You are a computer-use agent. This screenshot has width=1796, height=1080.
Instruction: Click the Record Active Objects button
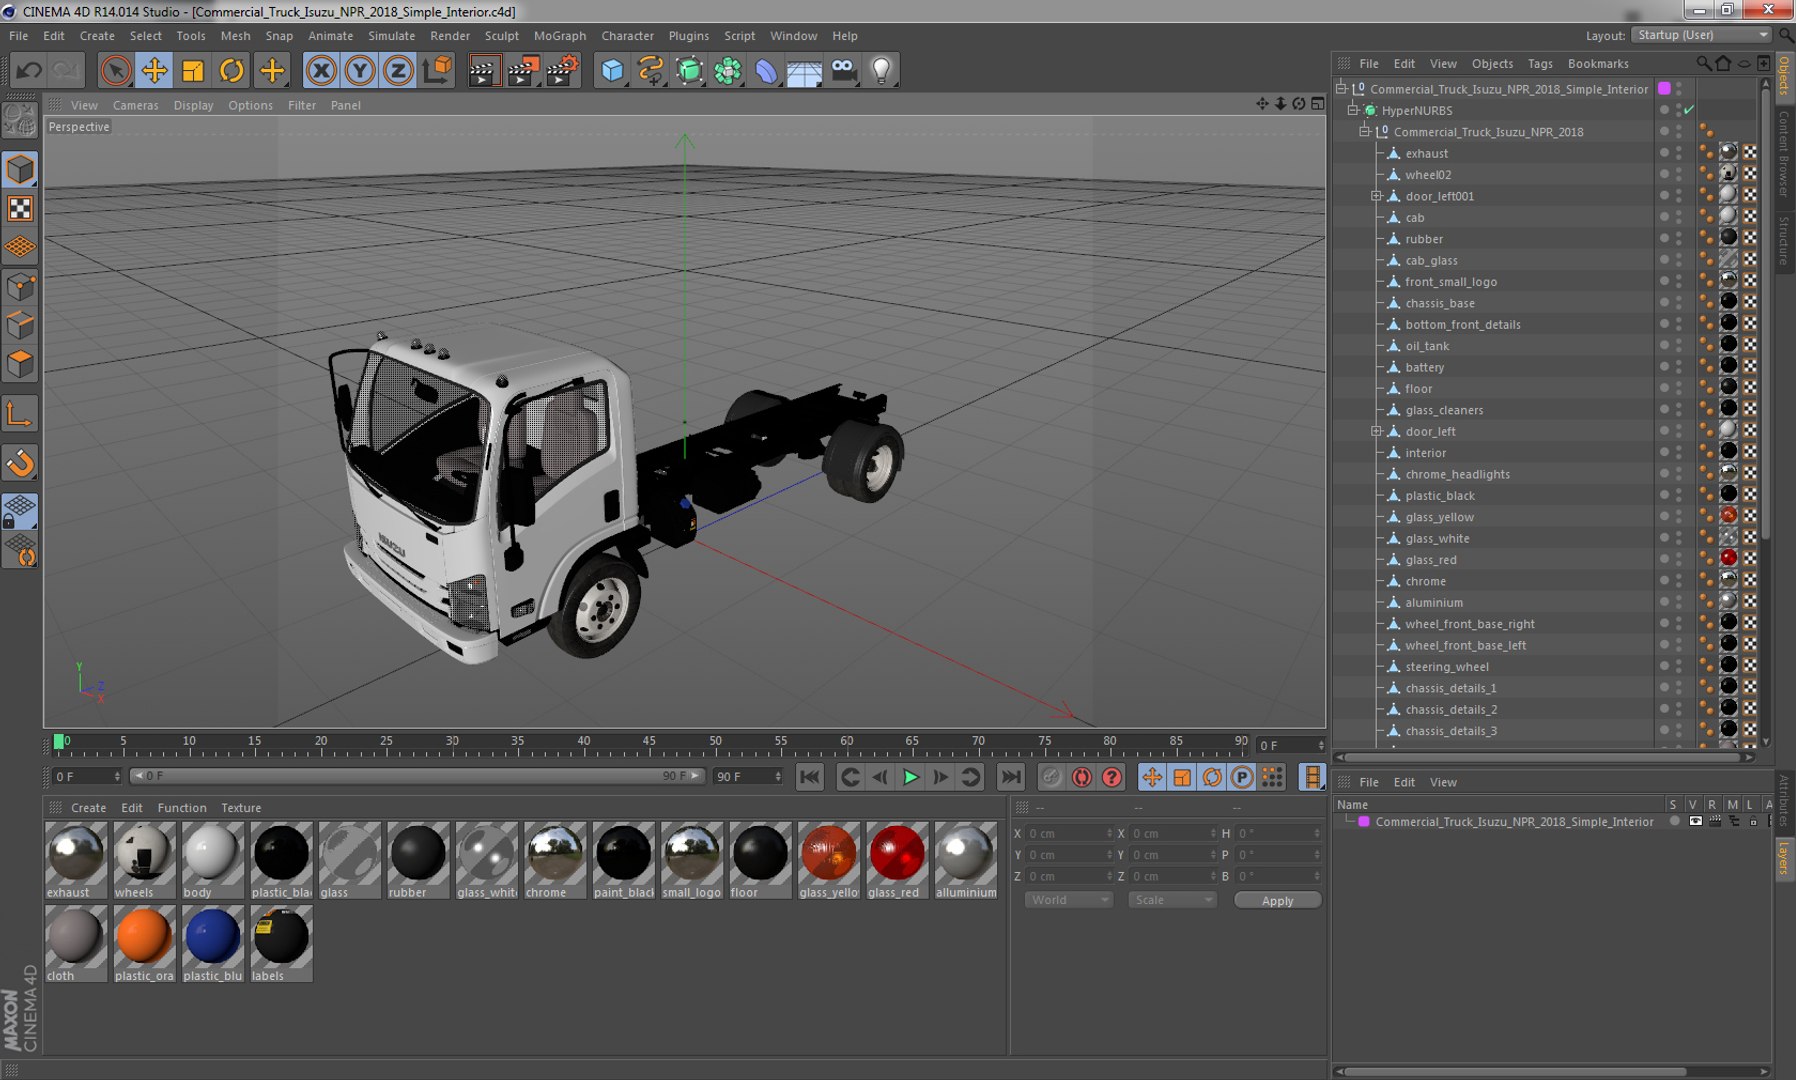(x=1051, y=777)
